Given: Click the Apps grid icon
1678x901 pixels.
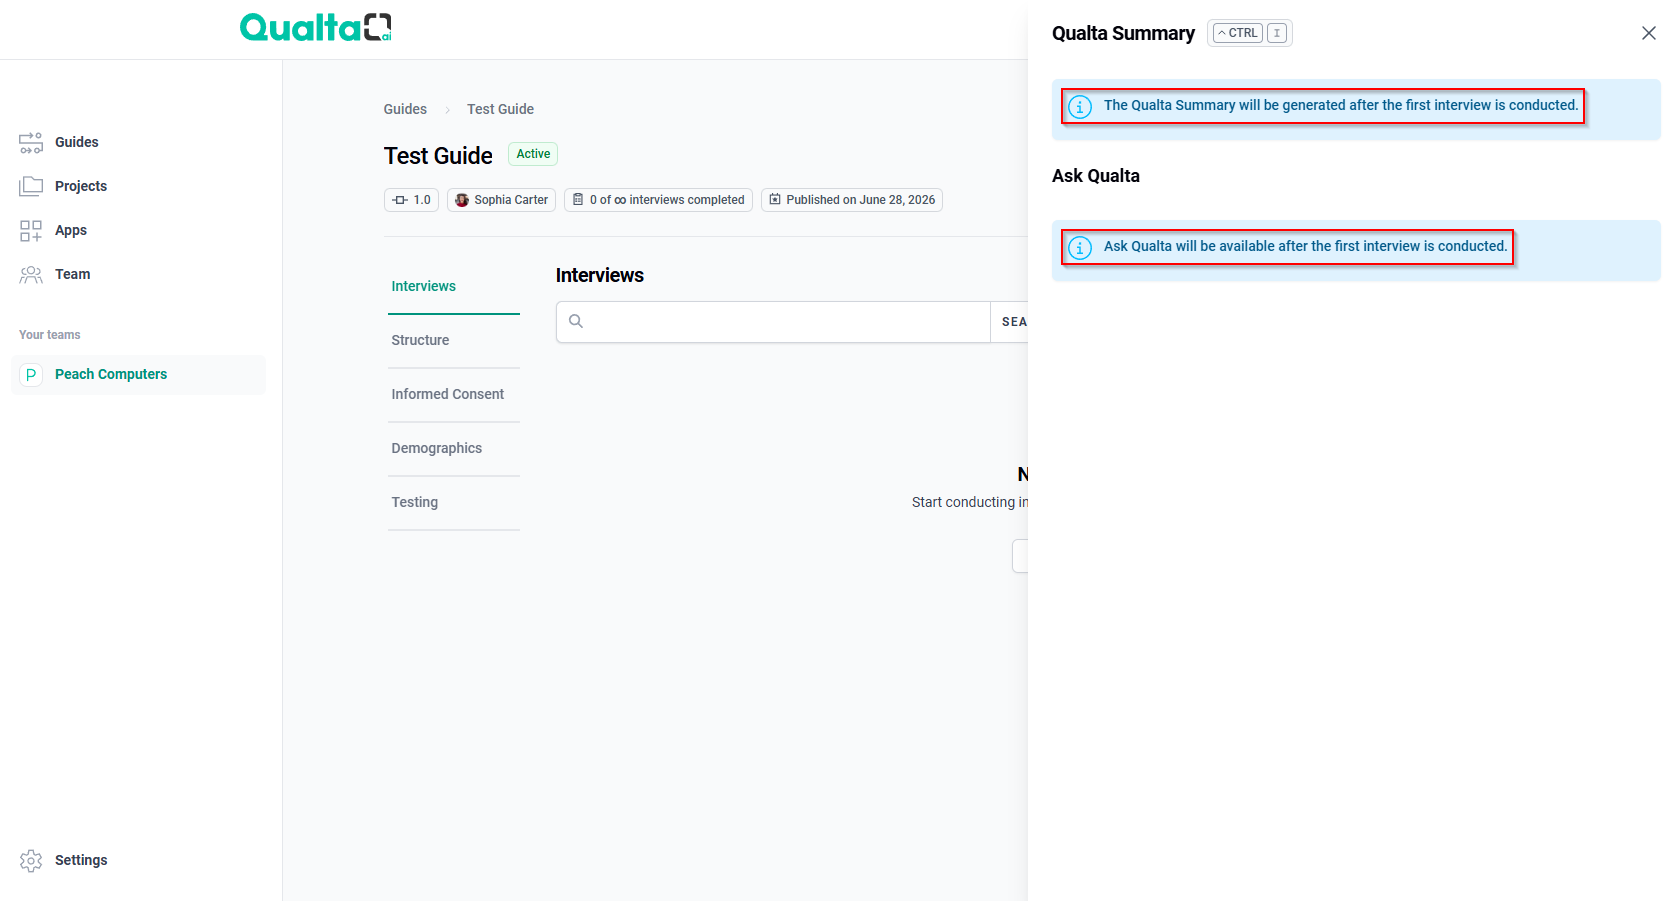Looking at the screenshot, I should pos(31,231).
